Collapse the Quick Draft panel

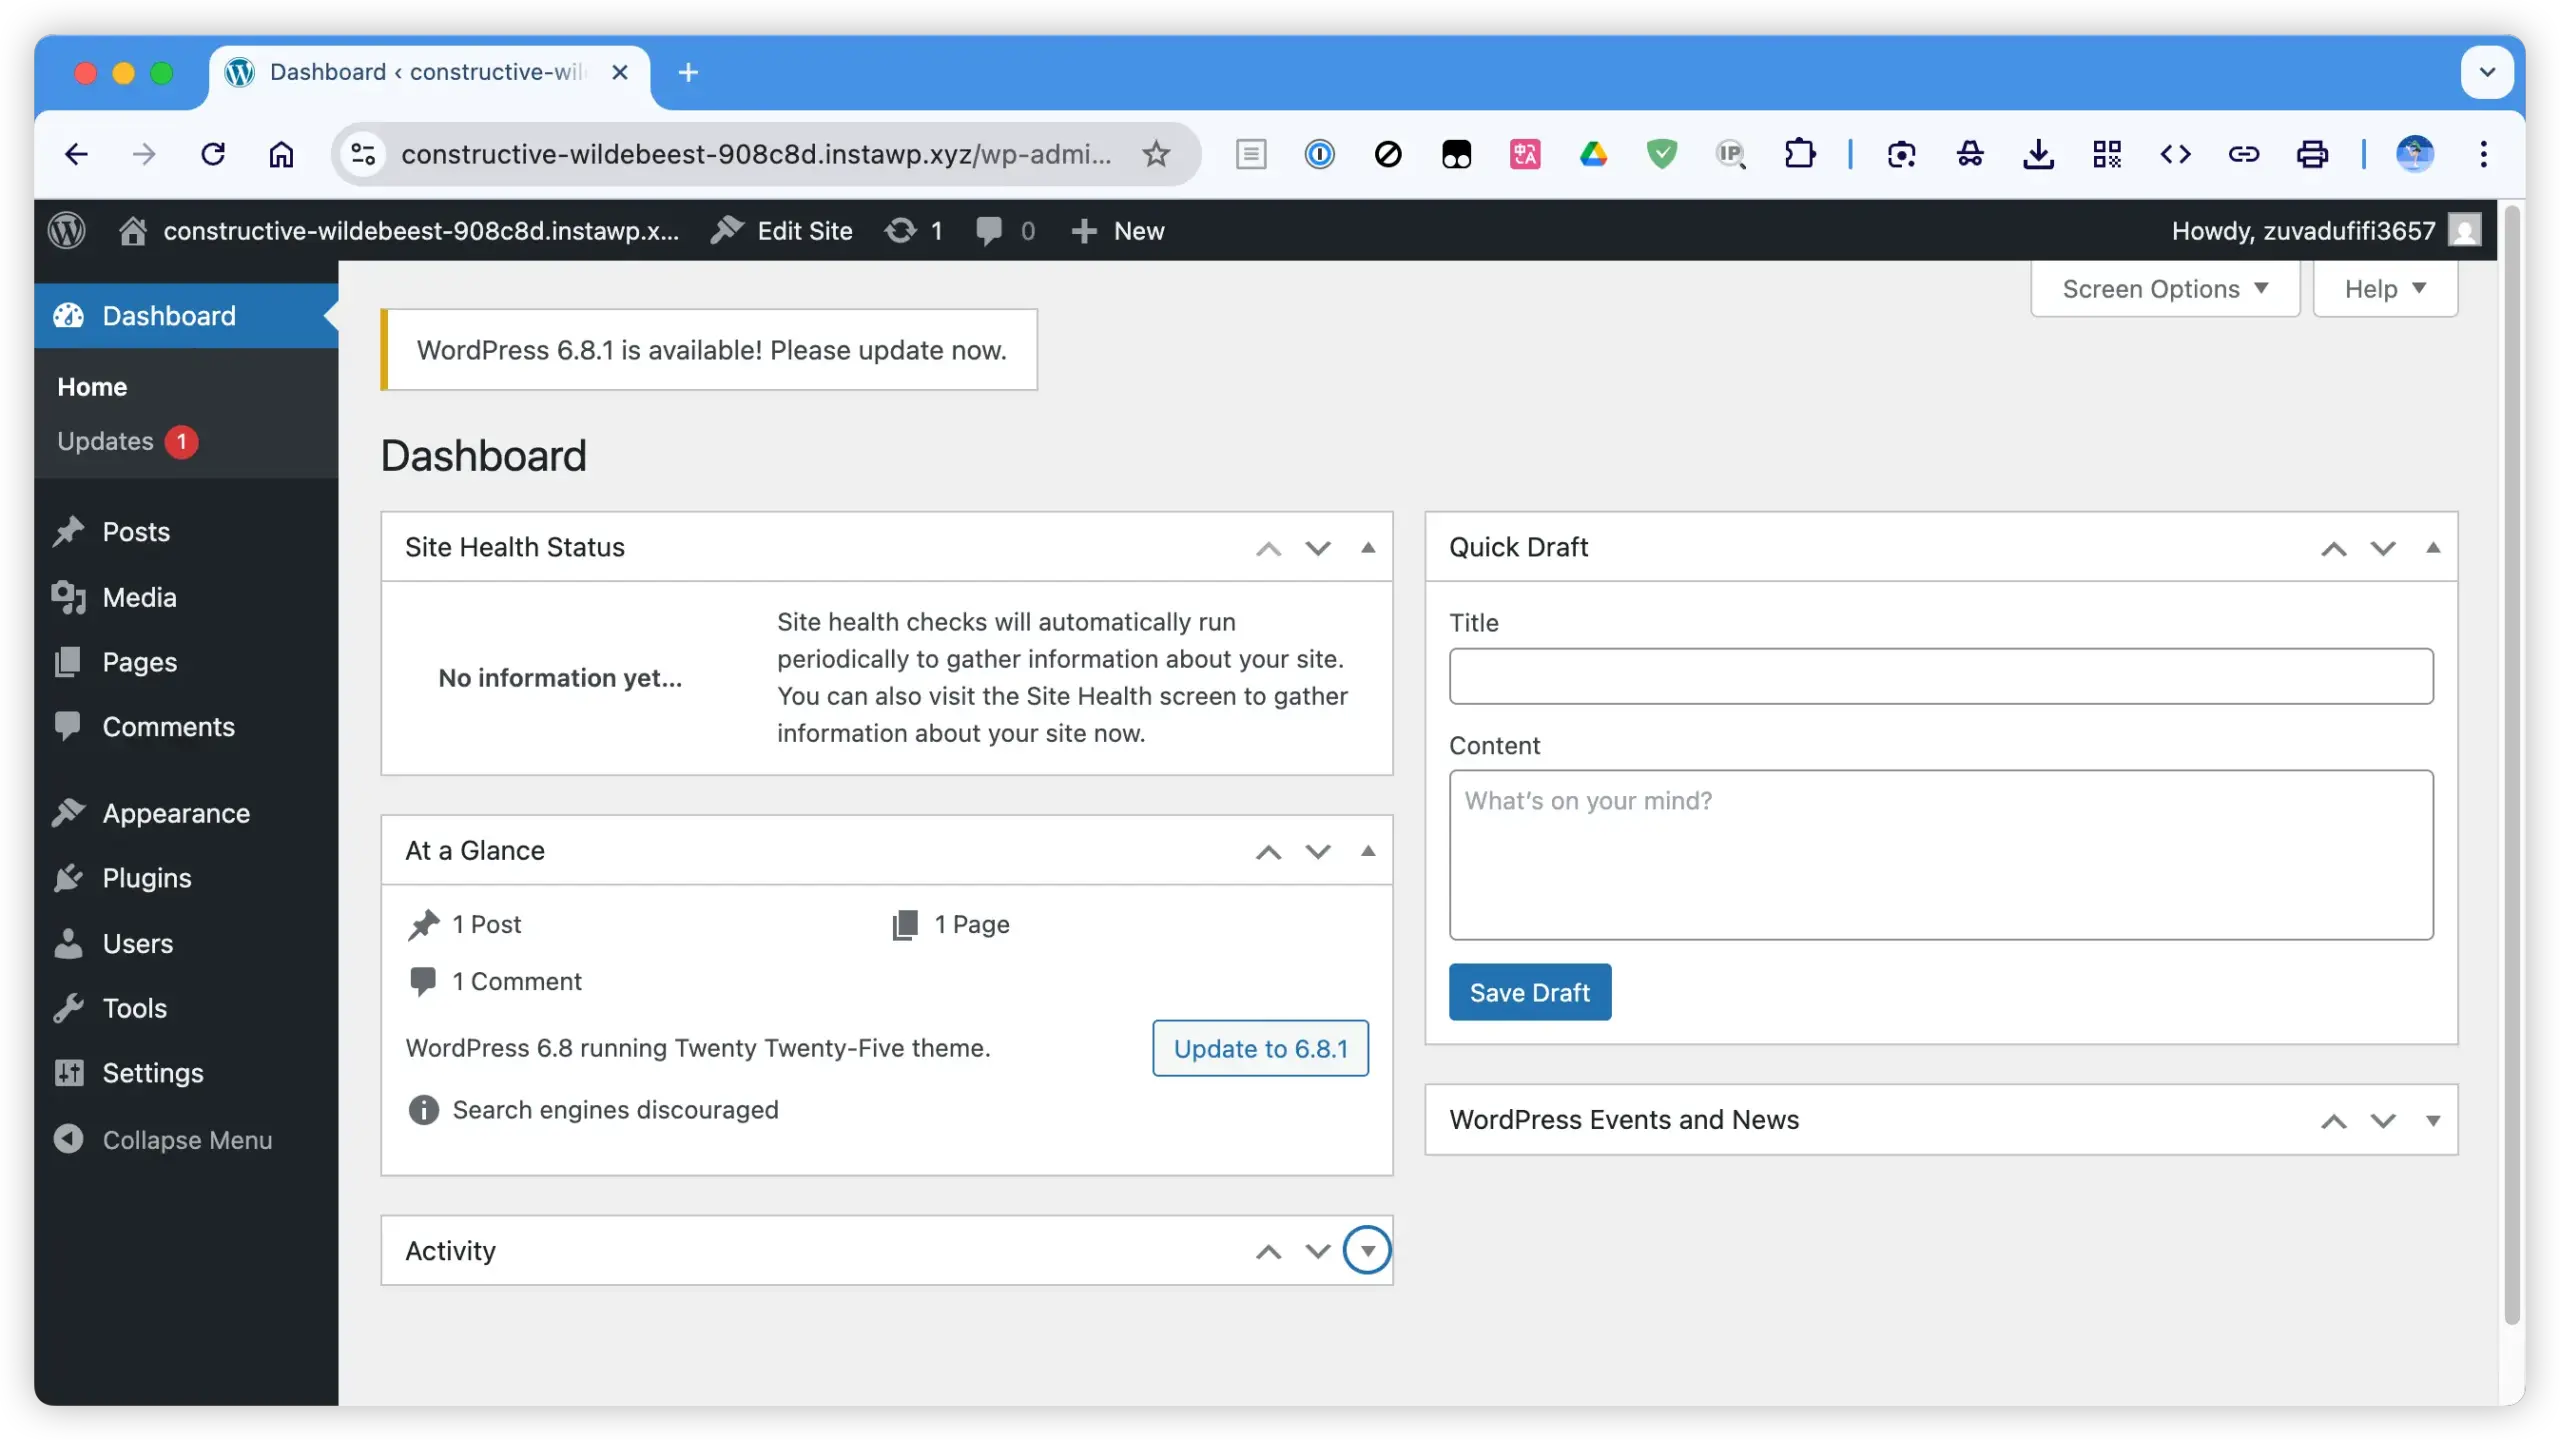(2432, 547)
